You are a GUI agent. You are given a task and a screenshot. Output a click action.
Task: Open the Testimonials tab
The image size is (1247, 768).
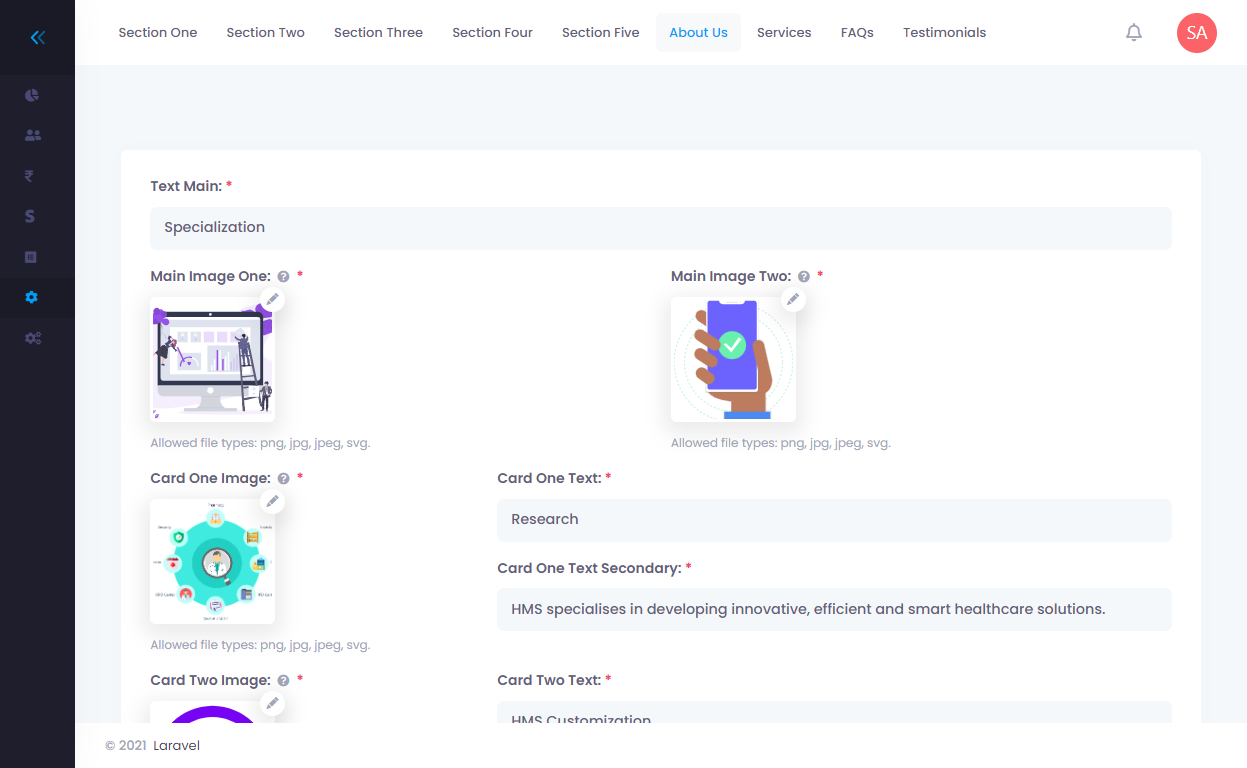tap(944, 33)
